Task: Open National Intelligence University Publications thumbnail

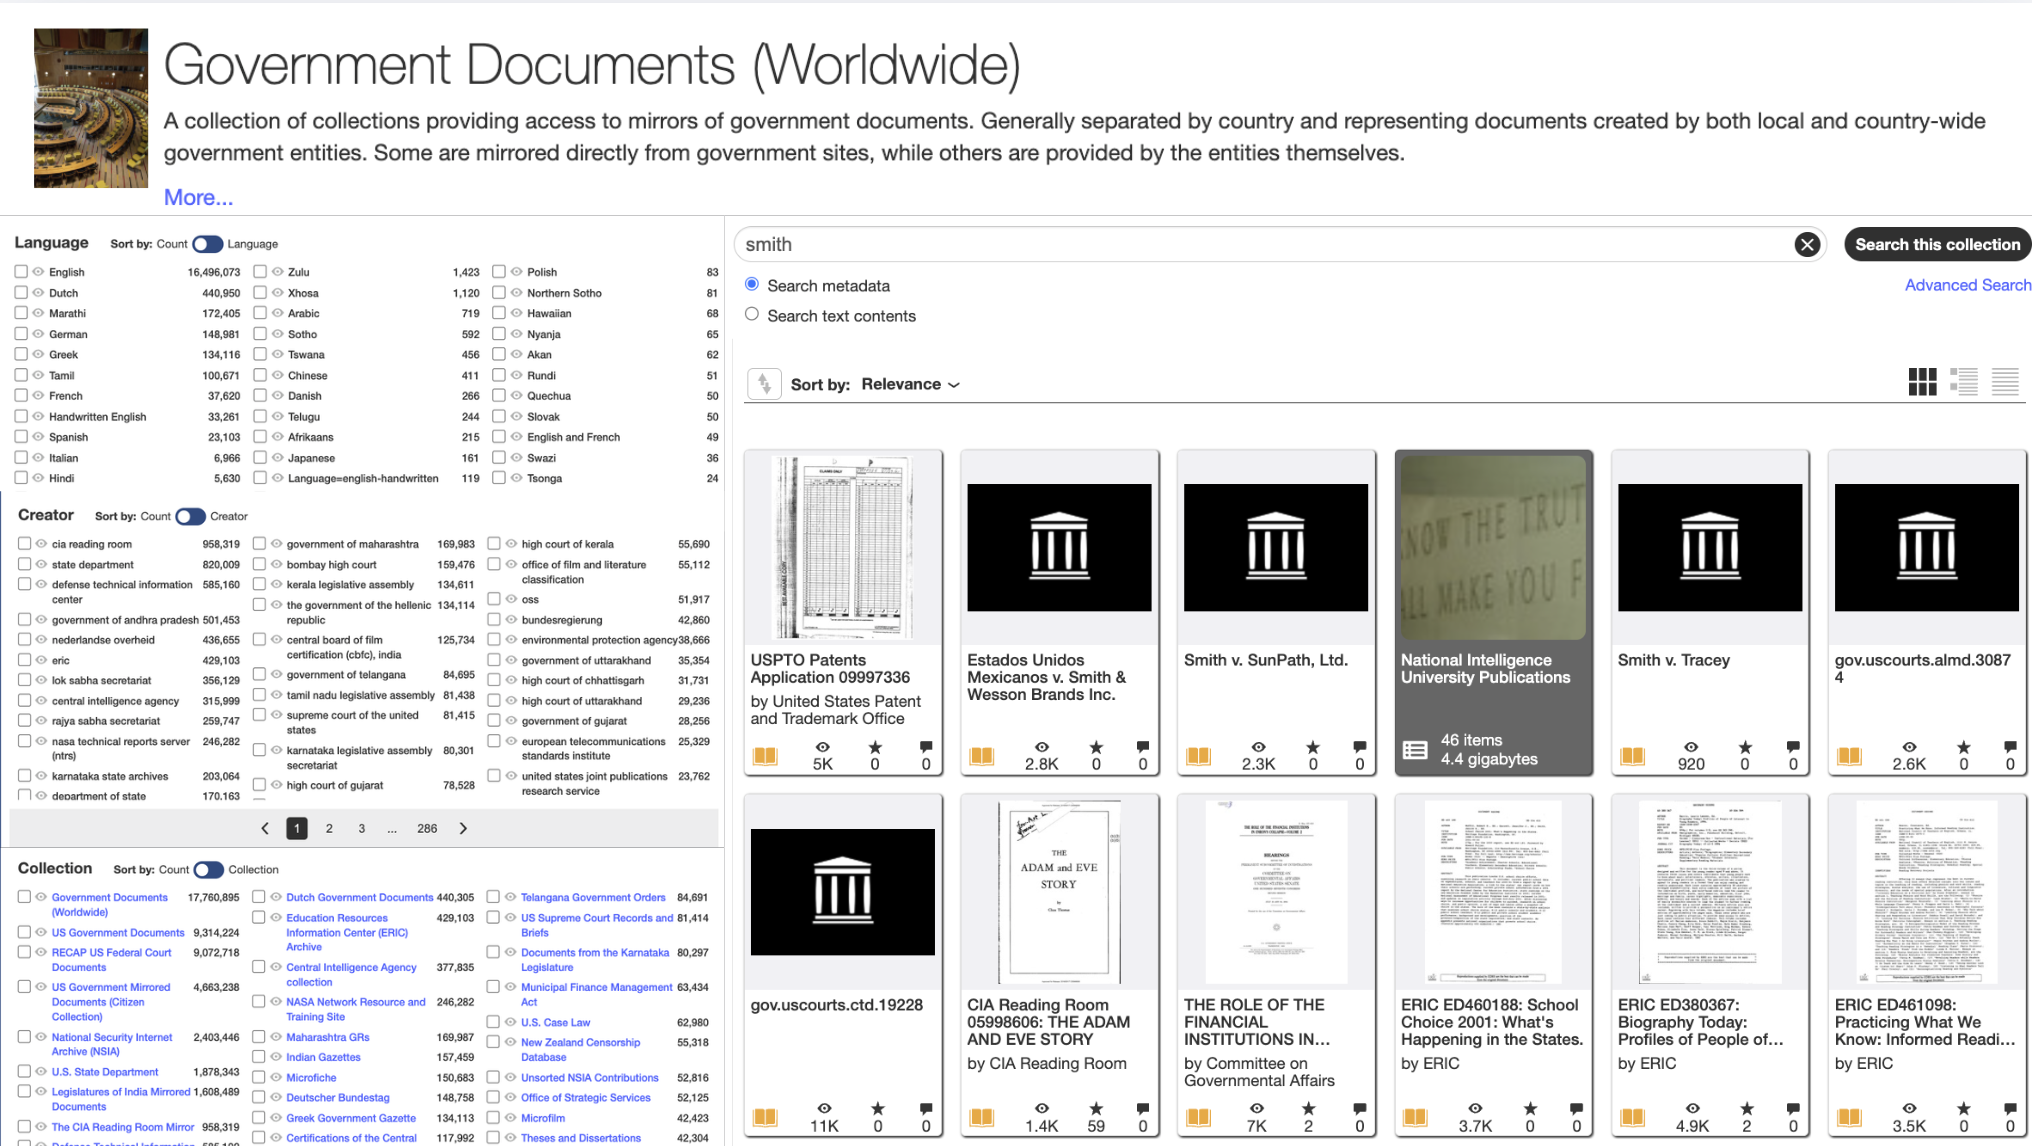Action: [1493, 547]
